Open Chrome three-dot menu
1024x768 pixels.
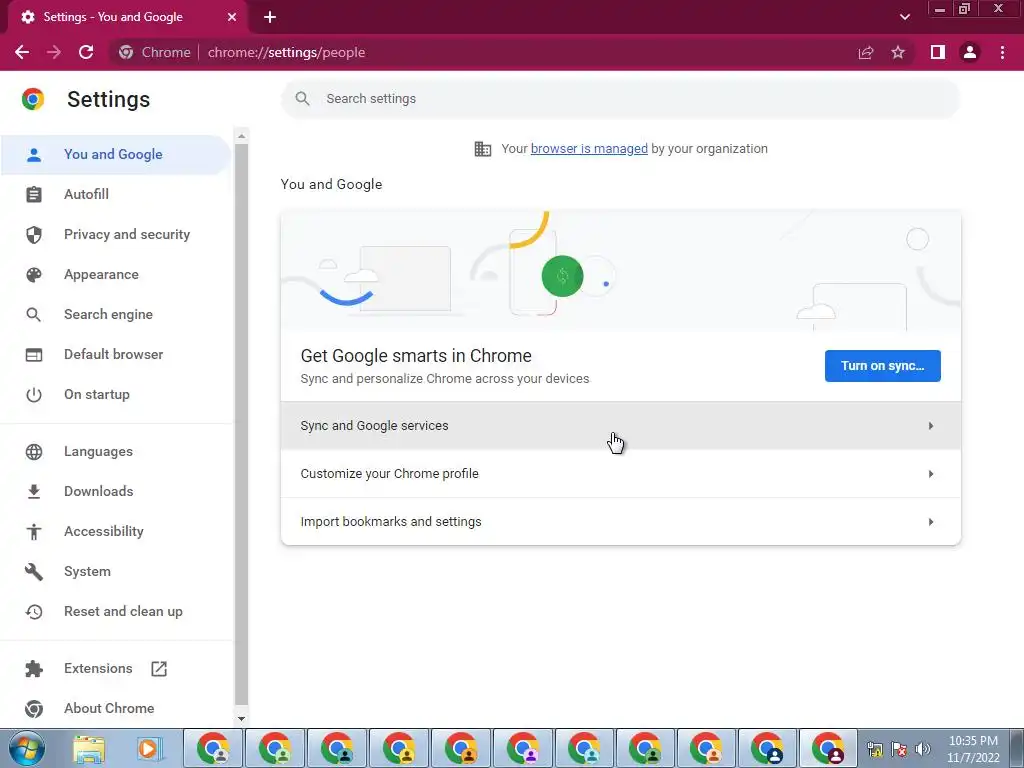coord(1002,52)
